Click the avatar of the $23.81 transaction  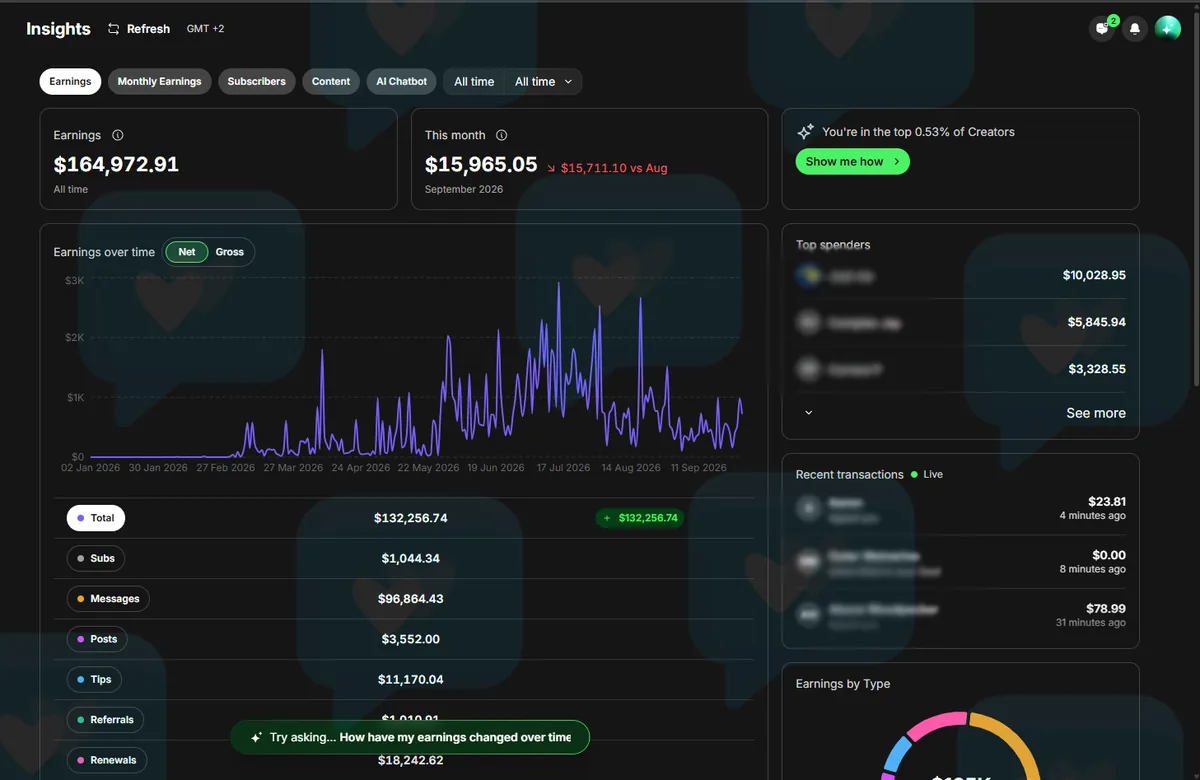pos(808,508)
